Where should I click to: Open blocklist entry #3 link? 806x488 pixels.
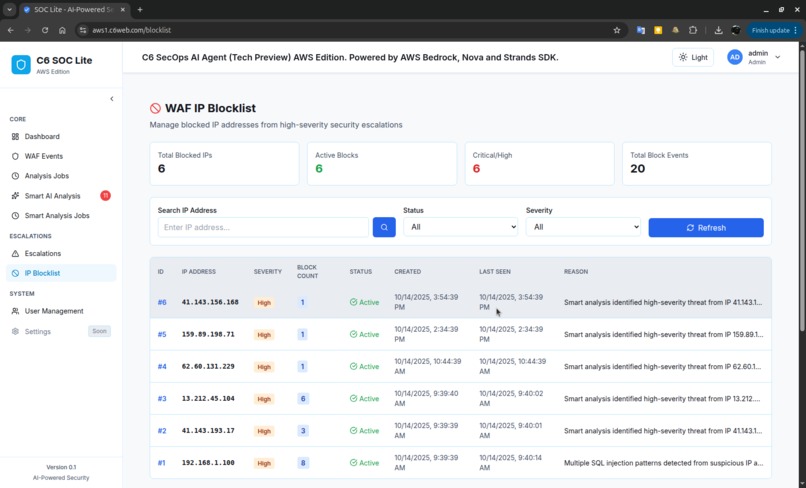162,399
